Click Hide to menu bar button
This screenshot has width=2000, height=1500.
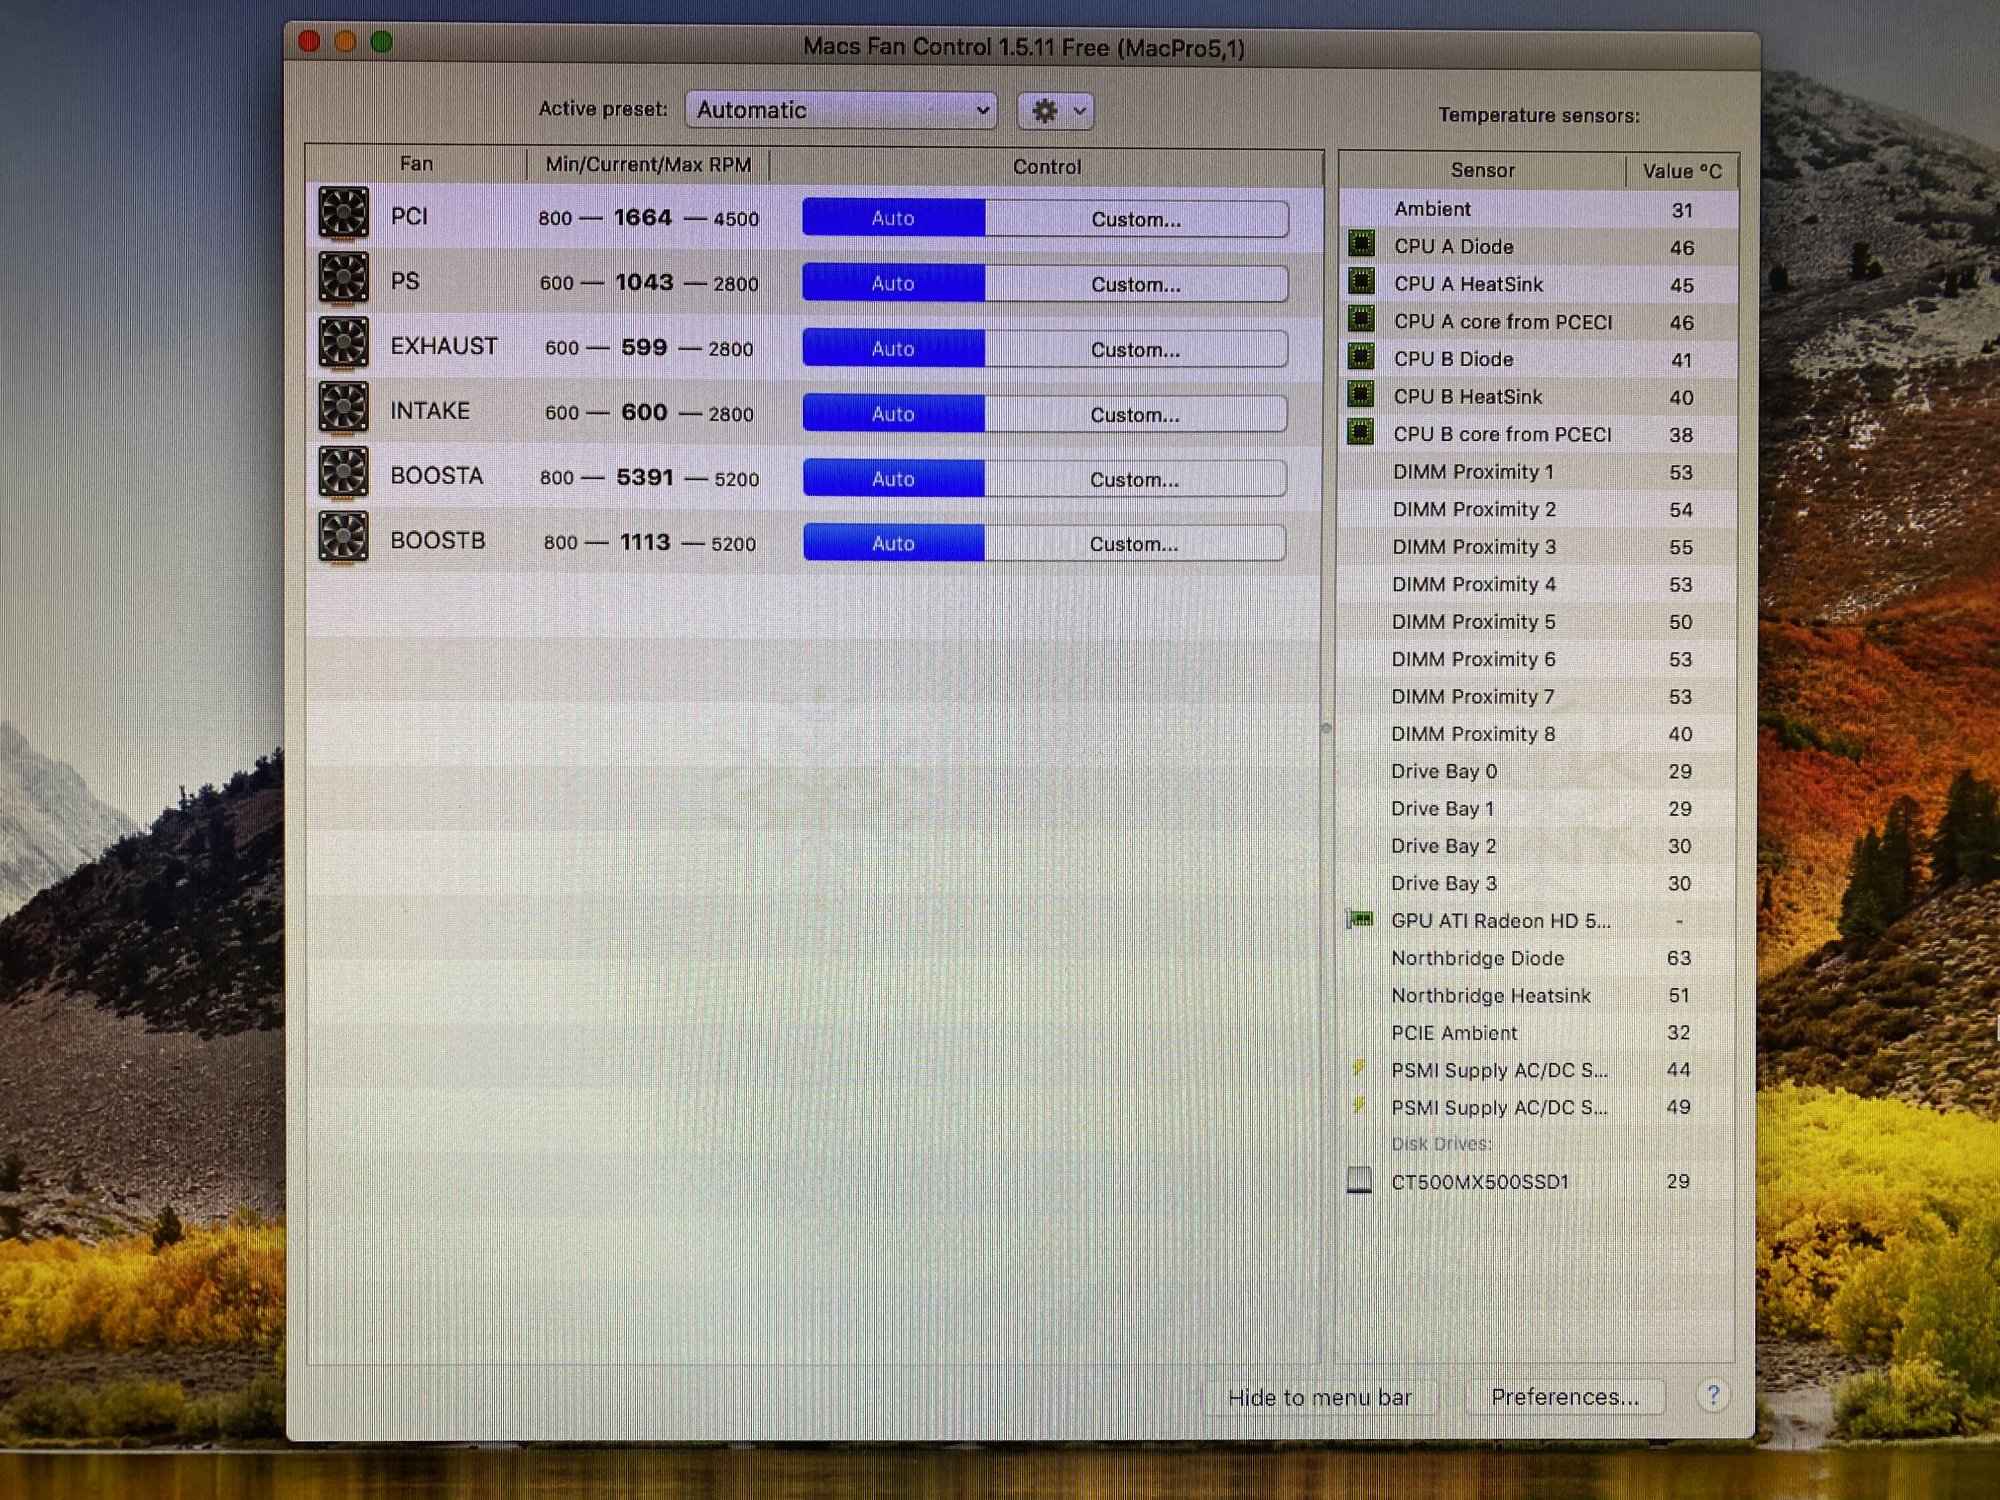tap(1320, 1397)
